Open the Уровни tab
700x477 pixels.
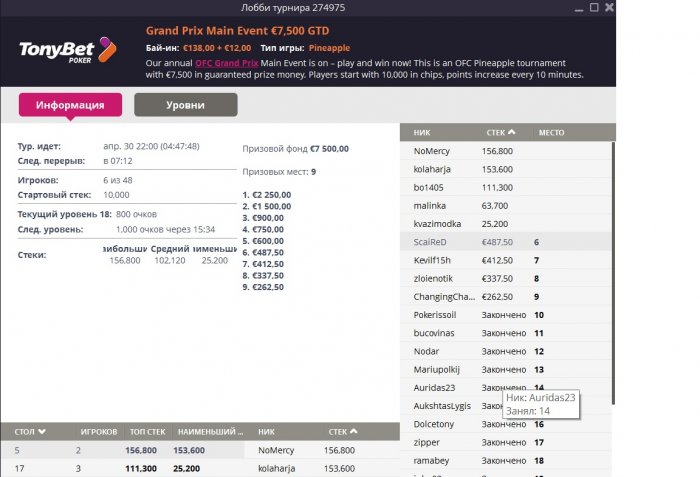click(x=185, y=105)
